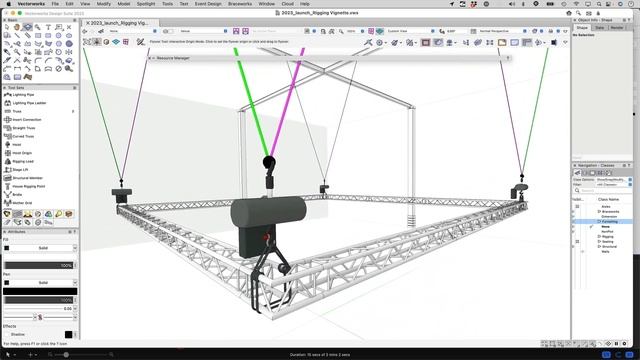Open the Normal Perspective projection dropdown

coord(502,31)
